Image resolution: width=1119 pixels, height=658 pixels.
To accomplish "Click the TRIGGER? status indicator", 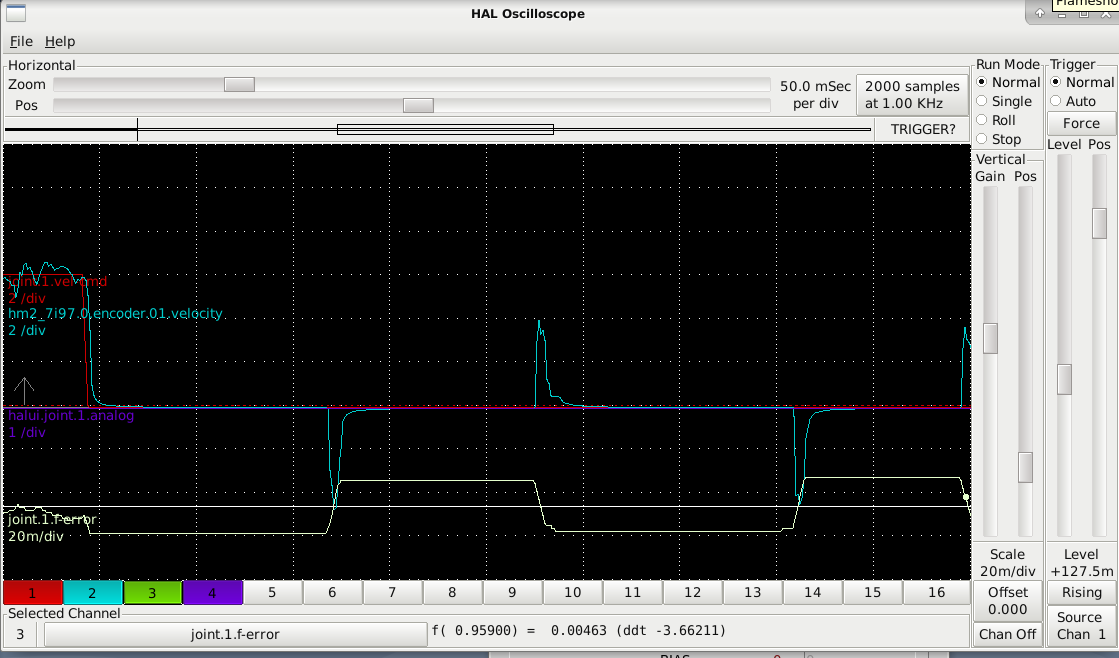I will (922, 129).
